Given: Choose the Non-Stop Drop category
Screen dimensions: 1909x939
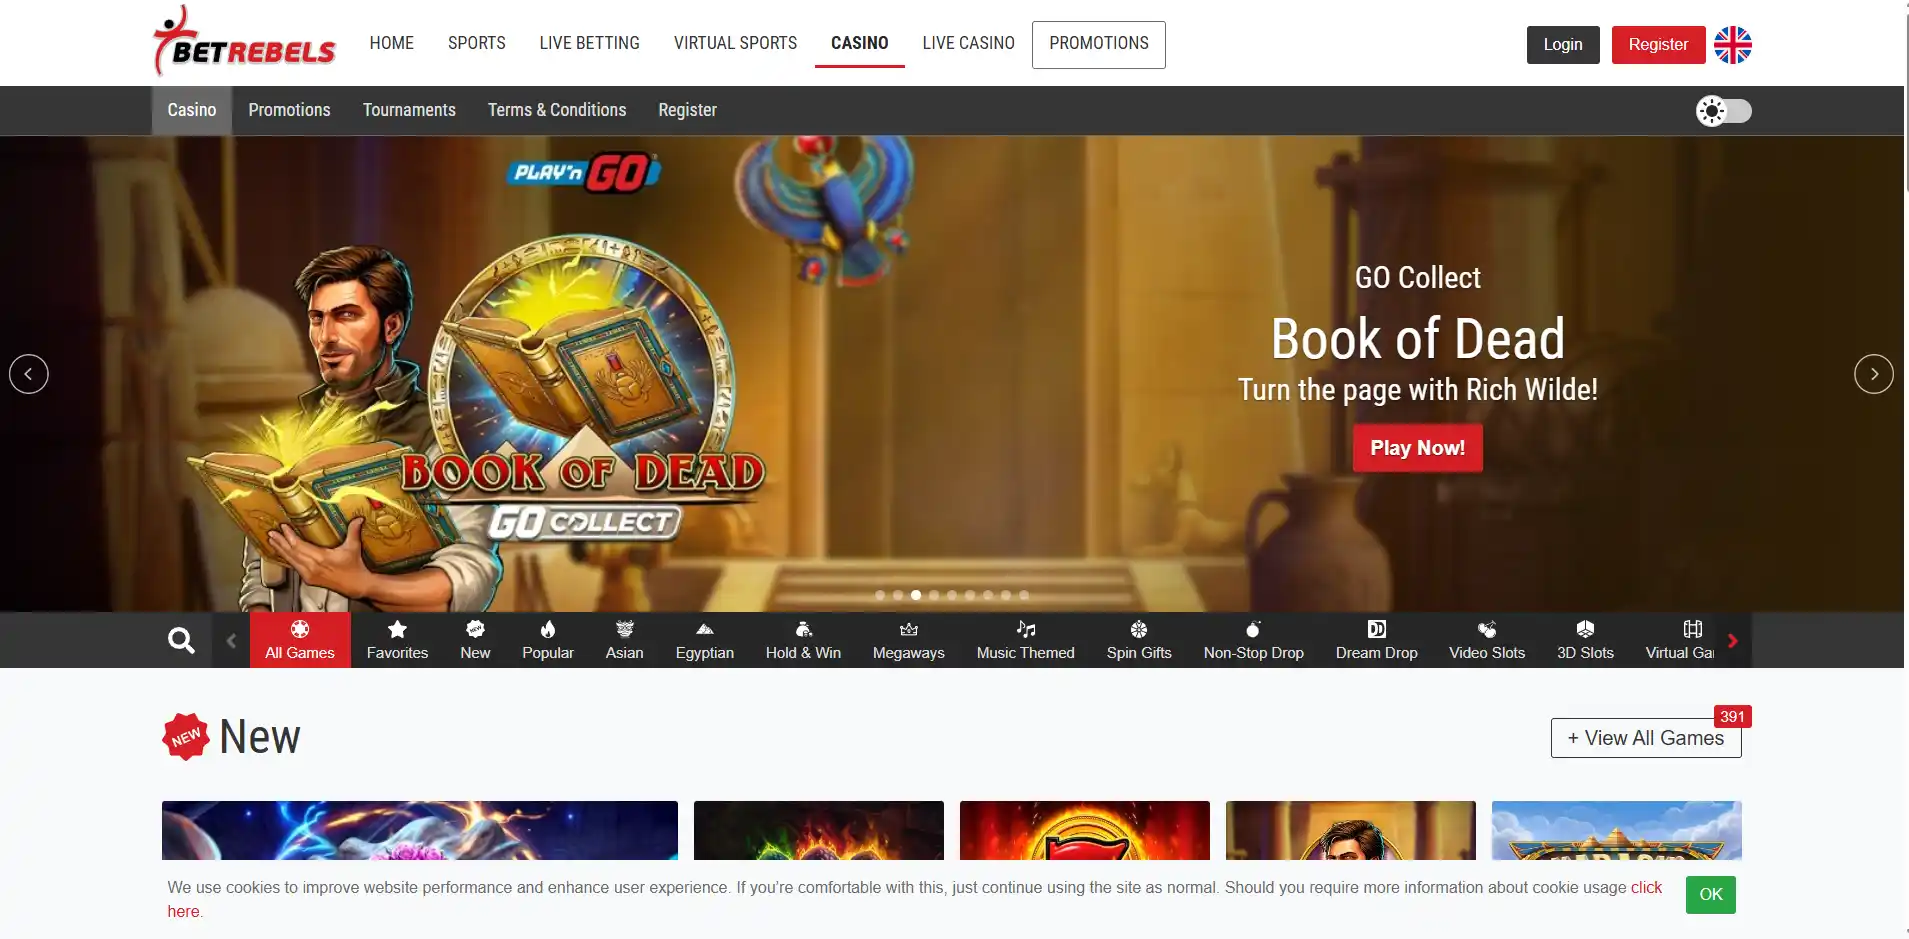Looking at the screenshot, I should 1254,640.
